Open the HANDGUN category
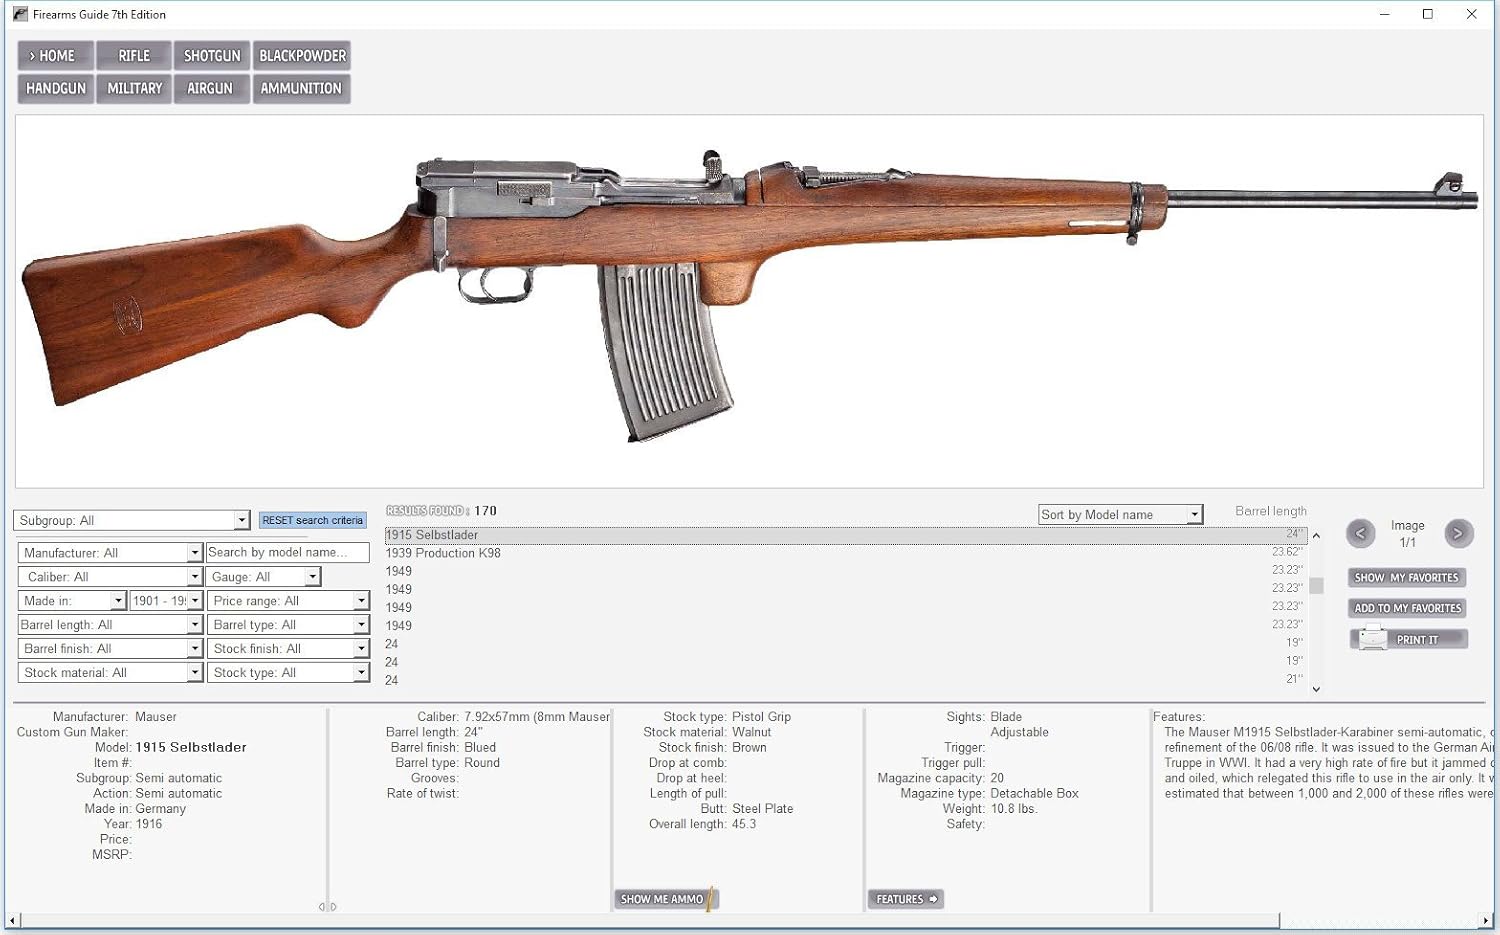The width and height of the screenshot is (1500, 935). pos(55,89)
